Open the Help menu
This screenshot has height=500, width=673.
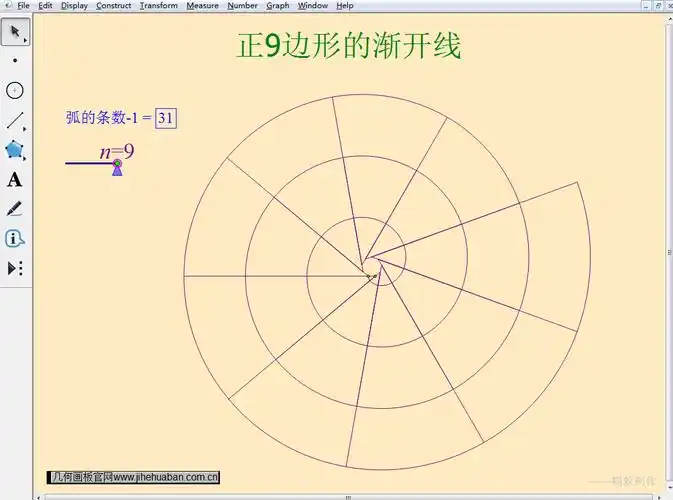click(345, 6)
